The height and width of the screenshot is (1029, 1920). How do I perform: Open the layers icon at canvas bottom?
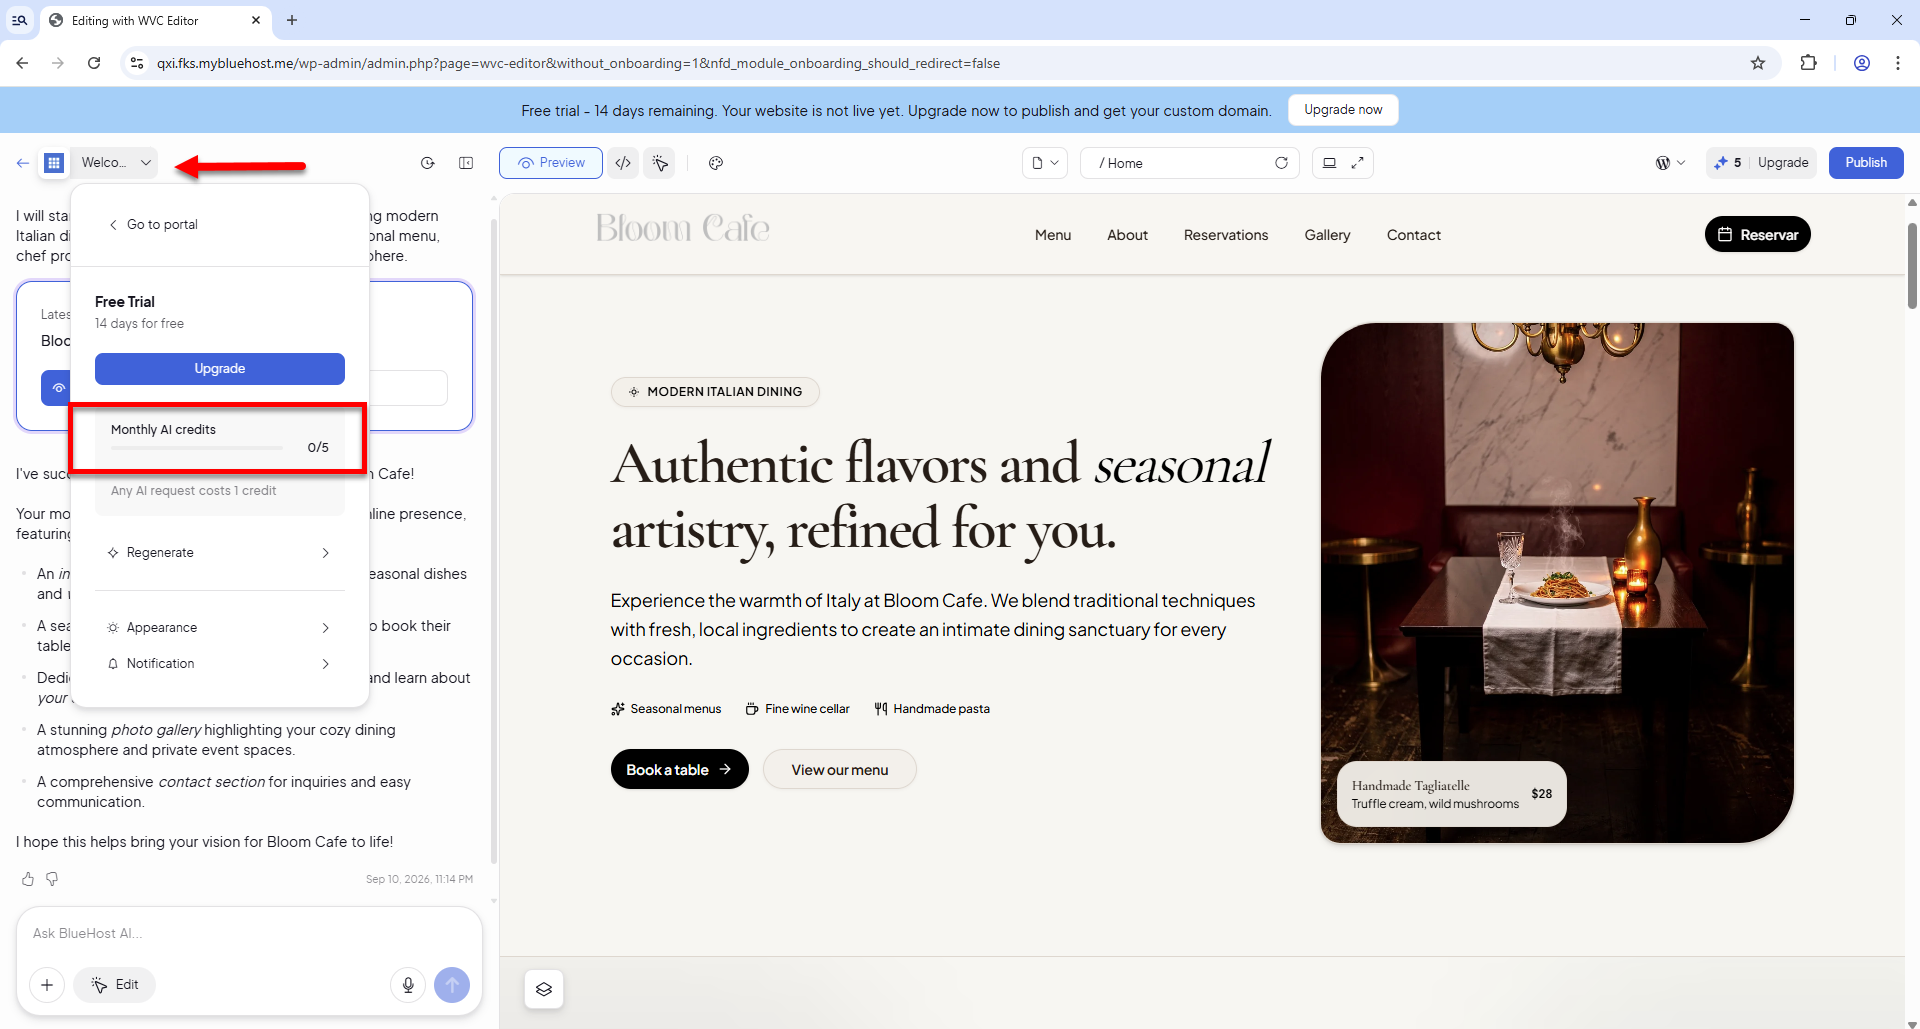click(x=544, y=989)
